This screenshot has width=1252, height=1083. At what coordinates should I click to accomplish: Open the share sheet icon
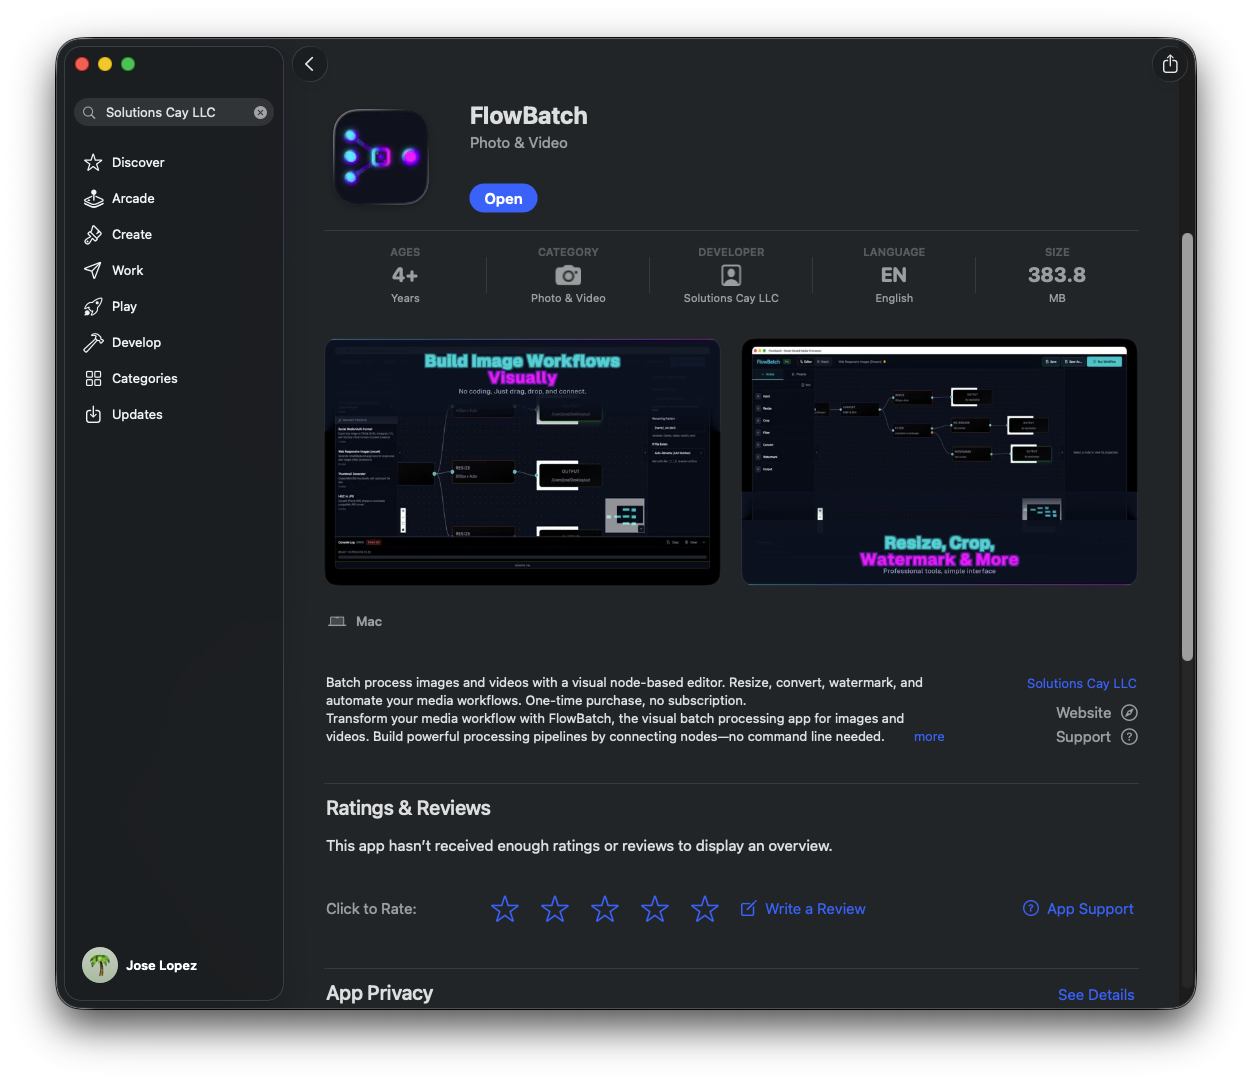1170,64
